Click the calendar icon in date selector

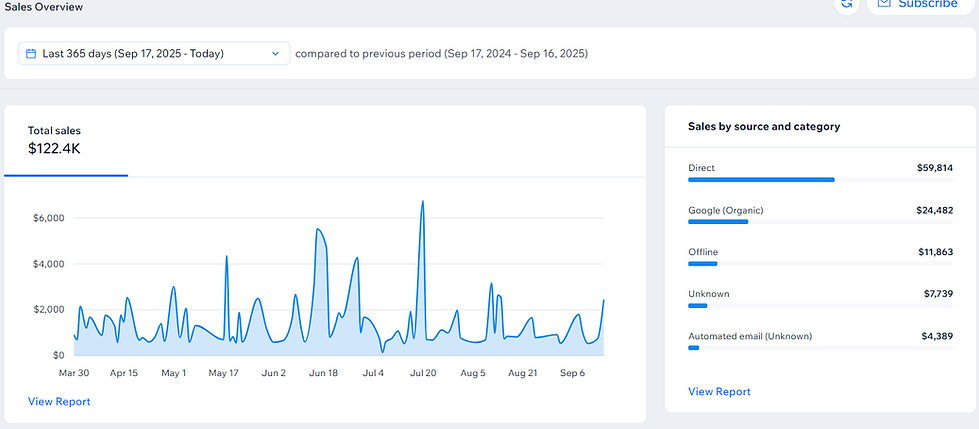(31, 54)
